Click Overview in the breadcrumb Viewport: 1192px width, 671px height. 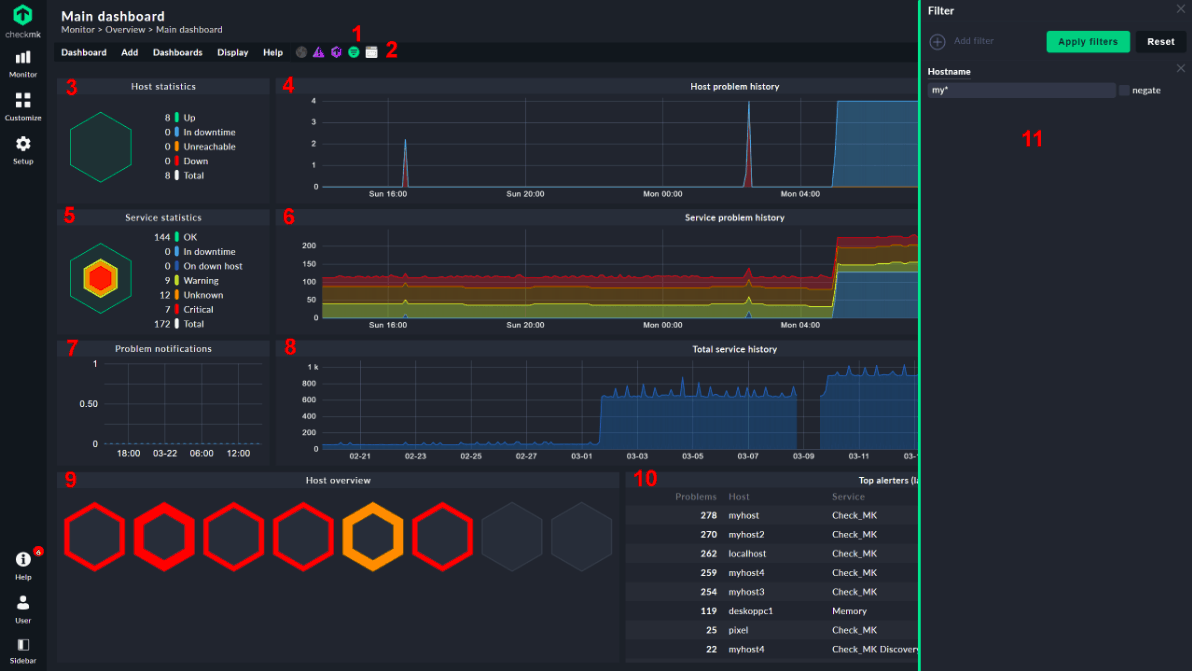pyautogui.click(x=125, y=30)
